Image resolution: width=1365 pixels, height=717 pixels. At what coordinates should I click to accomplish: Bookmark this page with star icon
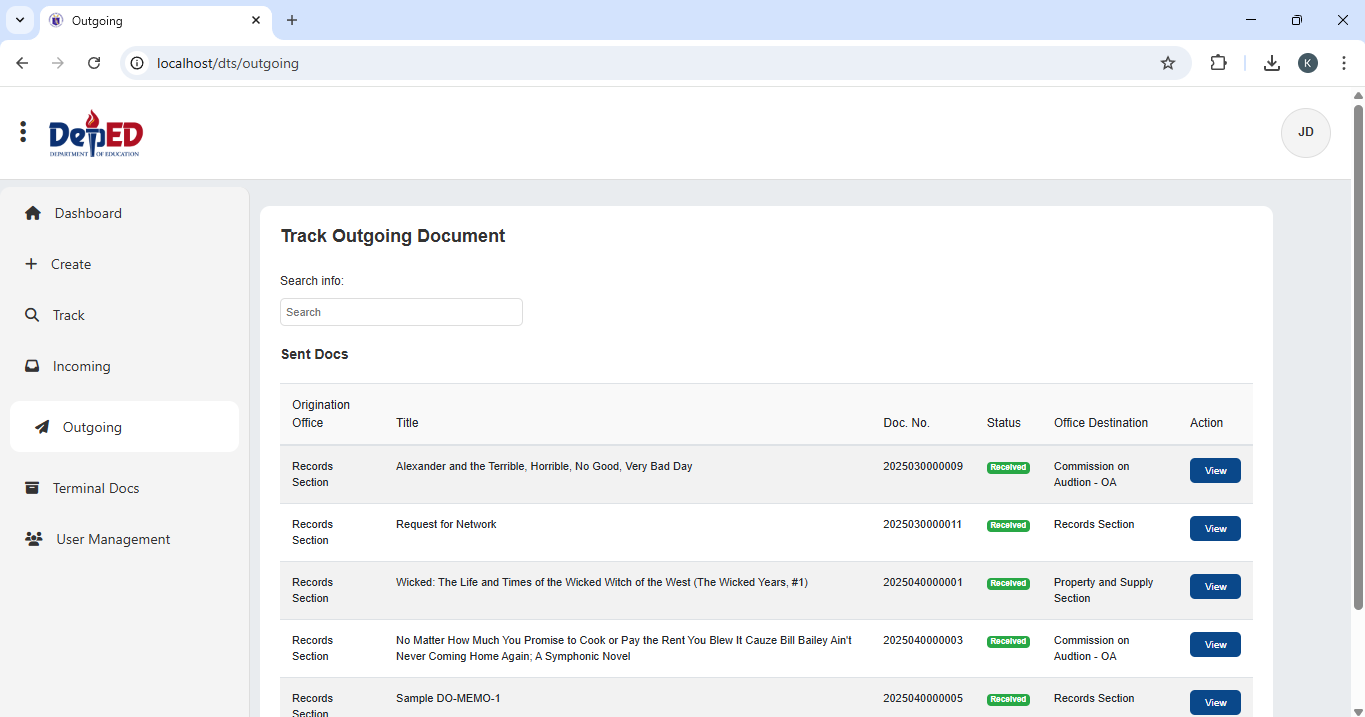1168,63
